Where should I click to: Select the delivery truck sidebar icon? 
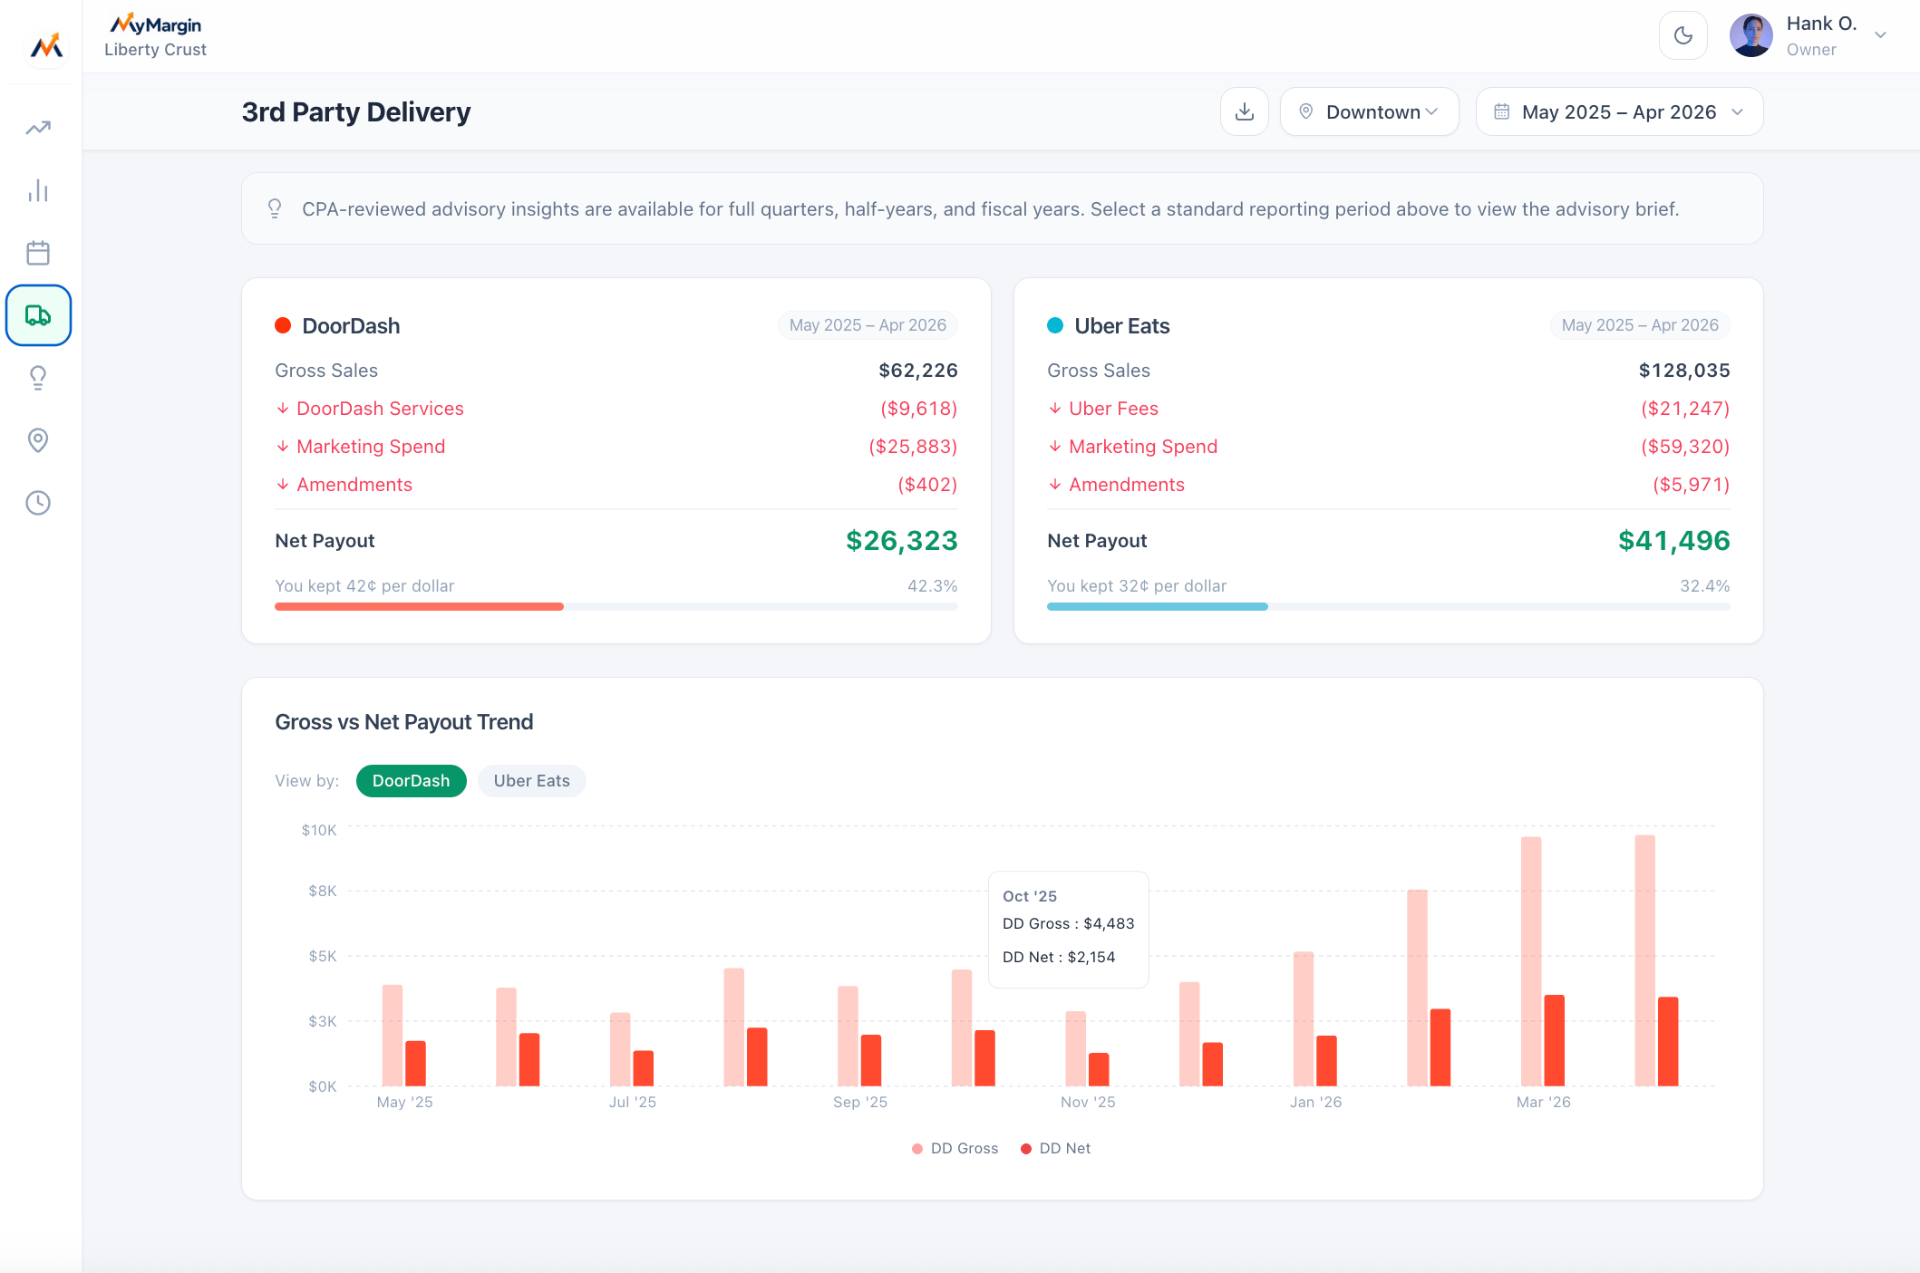[38, 315]
